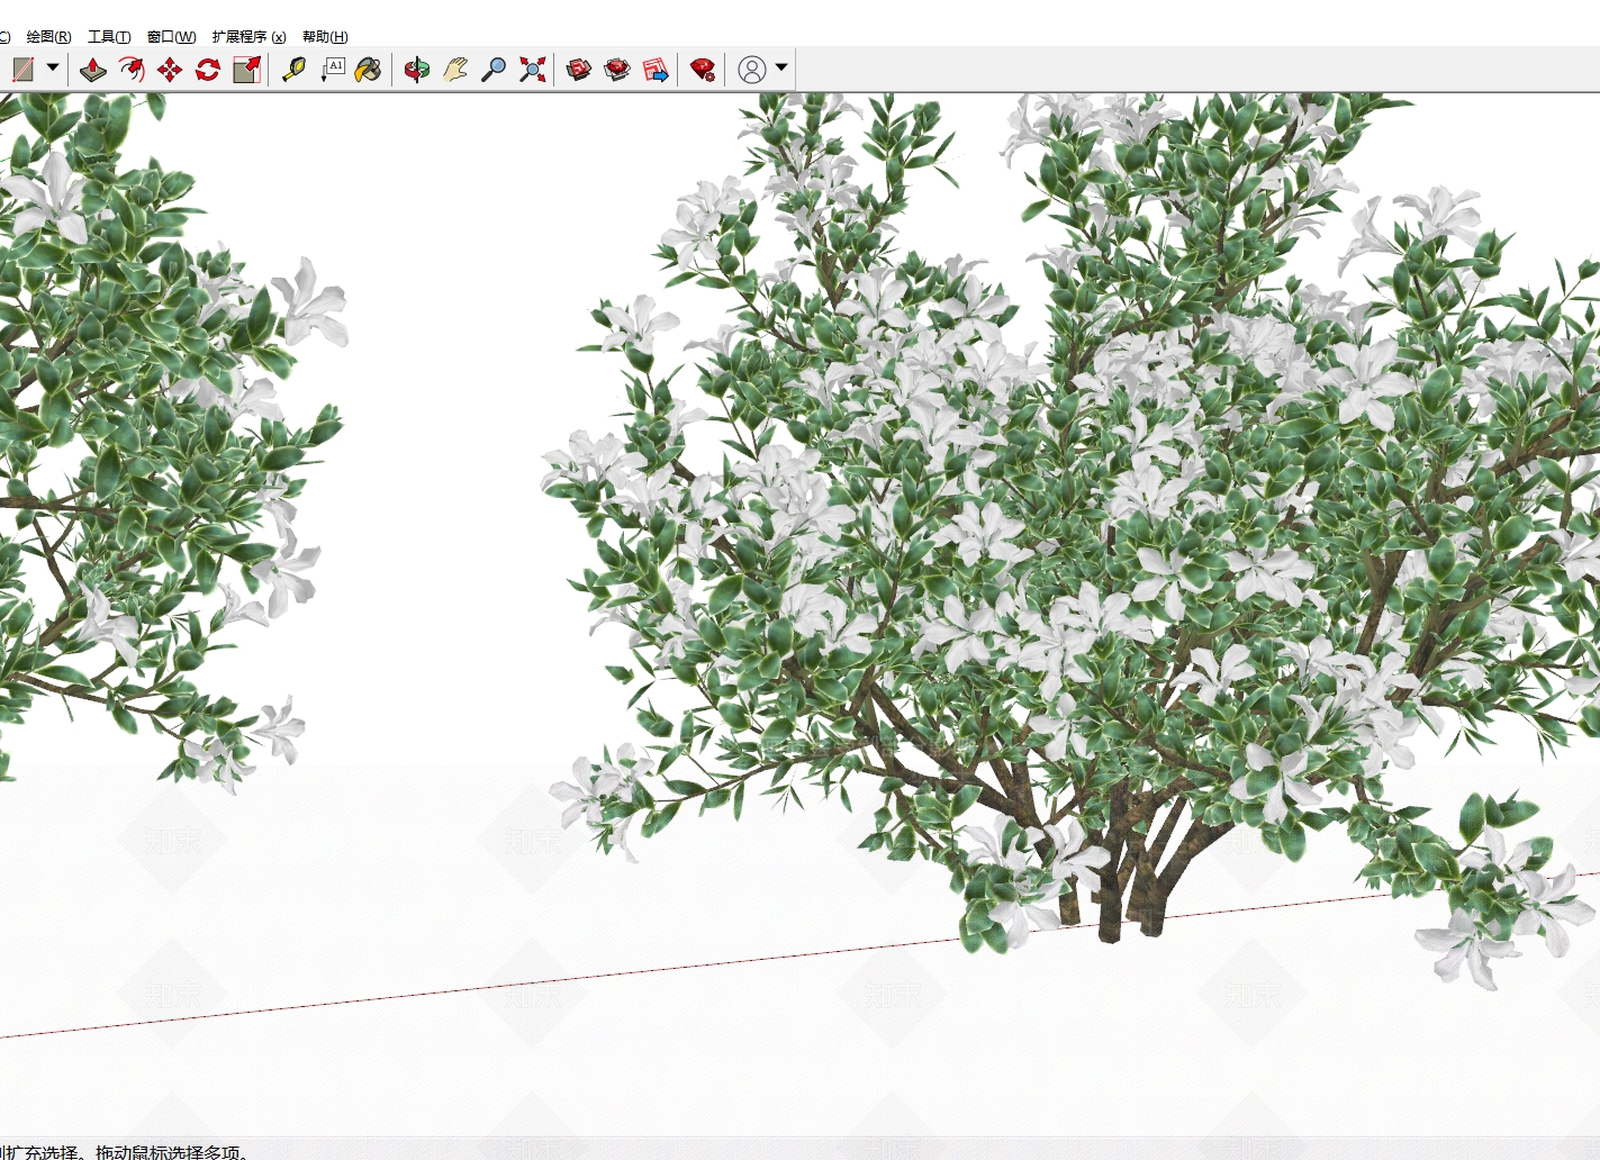Open the 扩展程序 (x) menu
This screenshot has height=1160, width=1600.
click(249, 37)
